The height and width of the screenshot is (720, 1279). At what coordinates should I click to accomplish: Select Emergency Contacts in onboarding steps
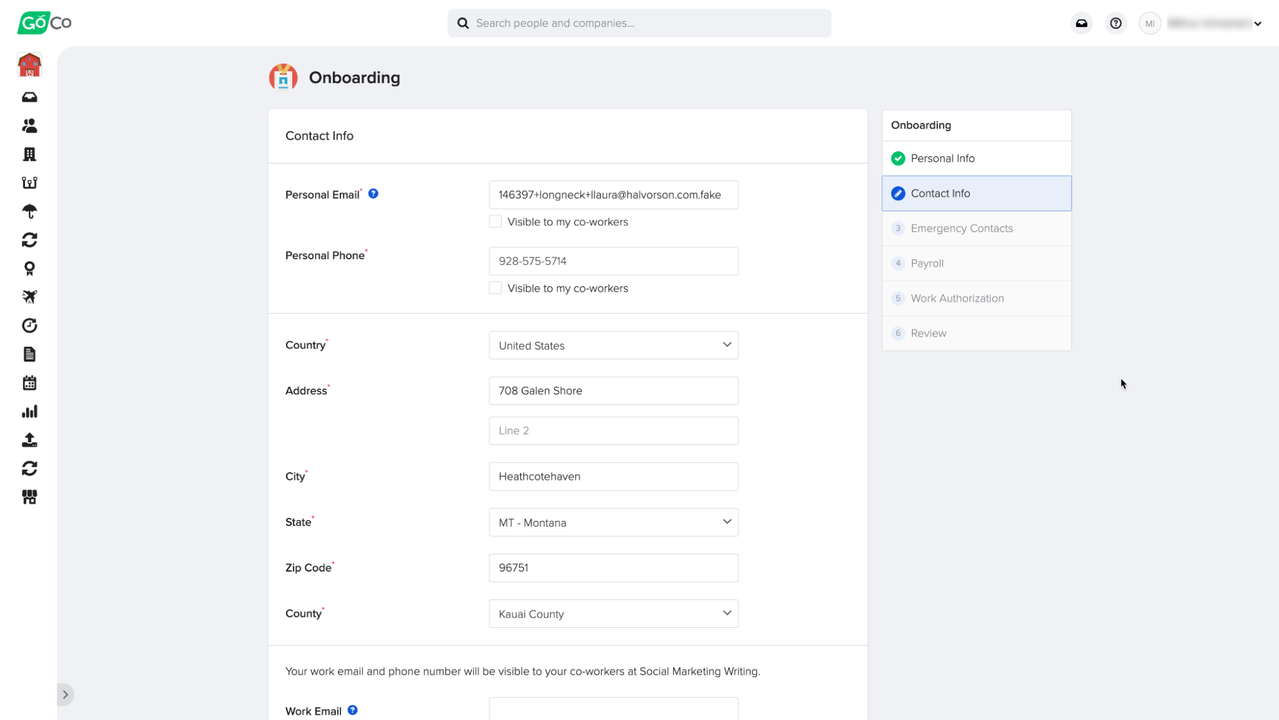pyautogui.click(x=961, y=228)
